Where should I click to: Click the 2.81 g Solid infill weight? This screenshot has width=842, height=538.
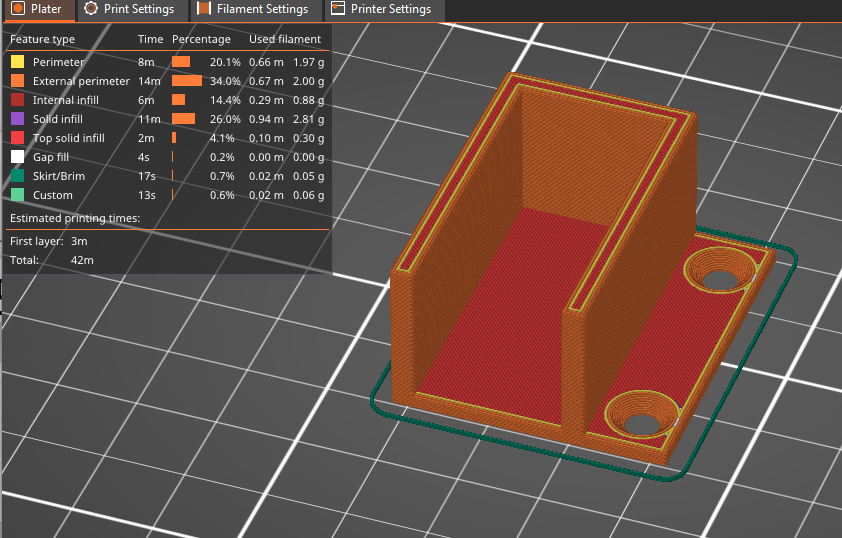(308, 119)
